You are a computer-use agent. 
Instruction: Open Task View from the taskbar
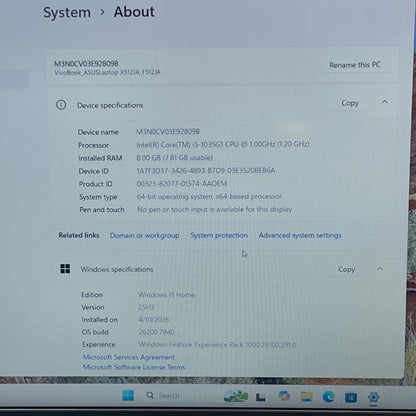click(x=261, y=397)
